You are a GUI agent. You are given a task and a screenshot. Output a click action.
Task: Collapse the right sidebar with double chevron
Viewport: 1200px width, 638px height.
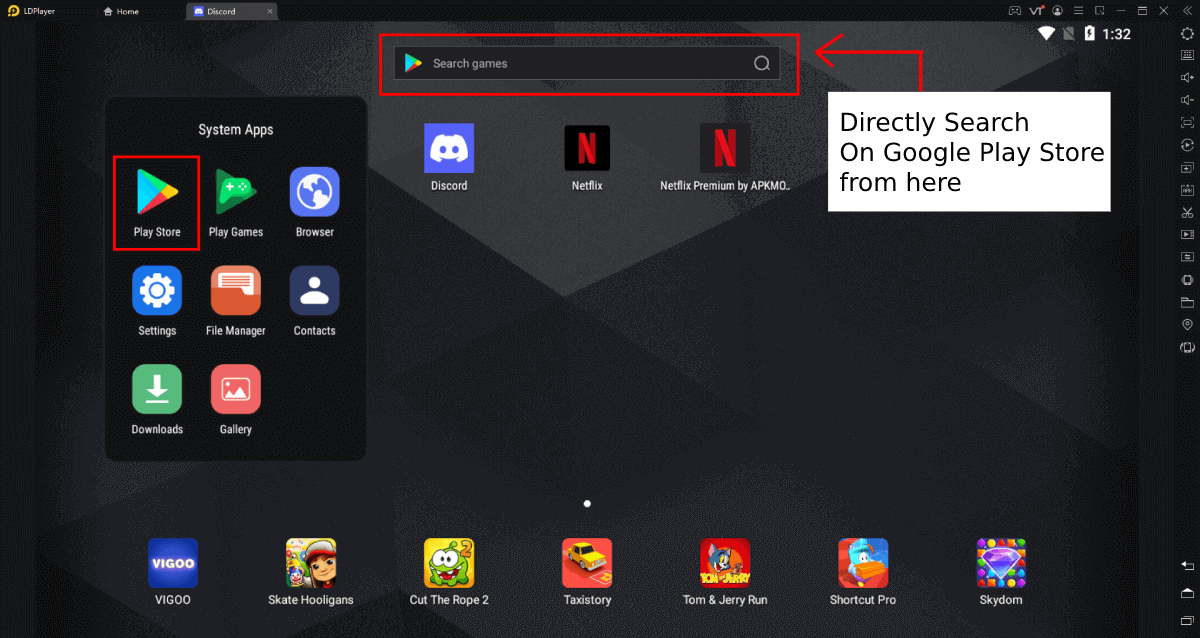(1187, 10)
